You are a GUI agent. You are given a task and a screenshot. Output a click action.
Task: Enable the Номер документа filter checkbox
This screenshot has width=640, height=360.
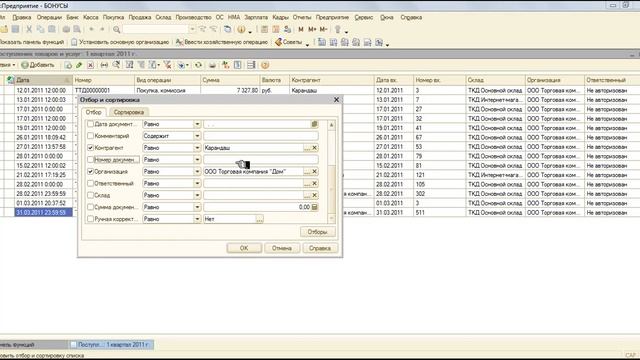click(91, 160)
